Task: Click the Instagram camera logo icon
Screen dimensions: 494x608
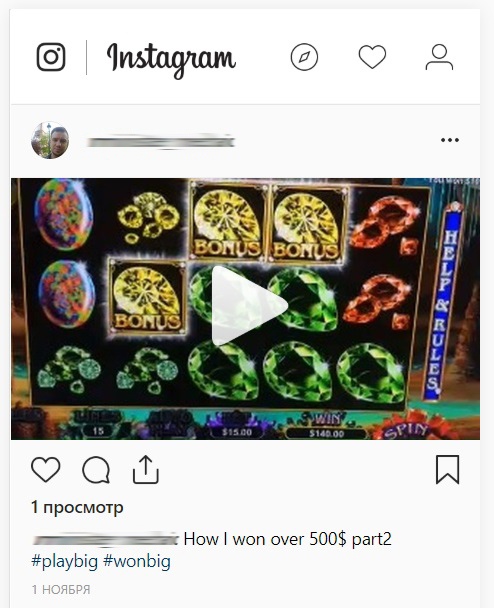Action: point(51,57)
